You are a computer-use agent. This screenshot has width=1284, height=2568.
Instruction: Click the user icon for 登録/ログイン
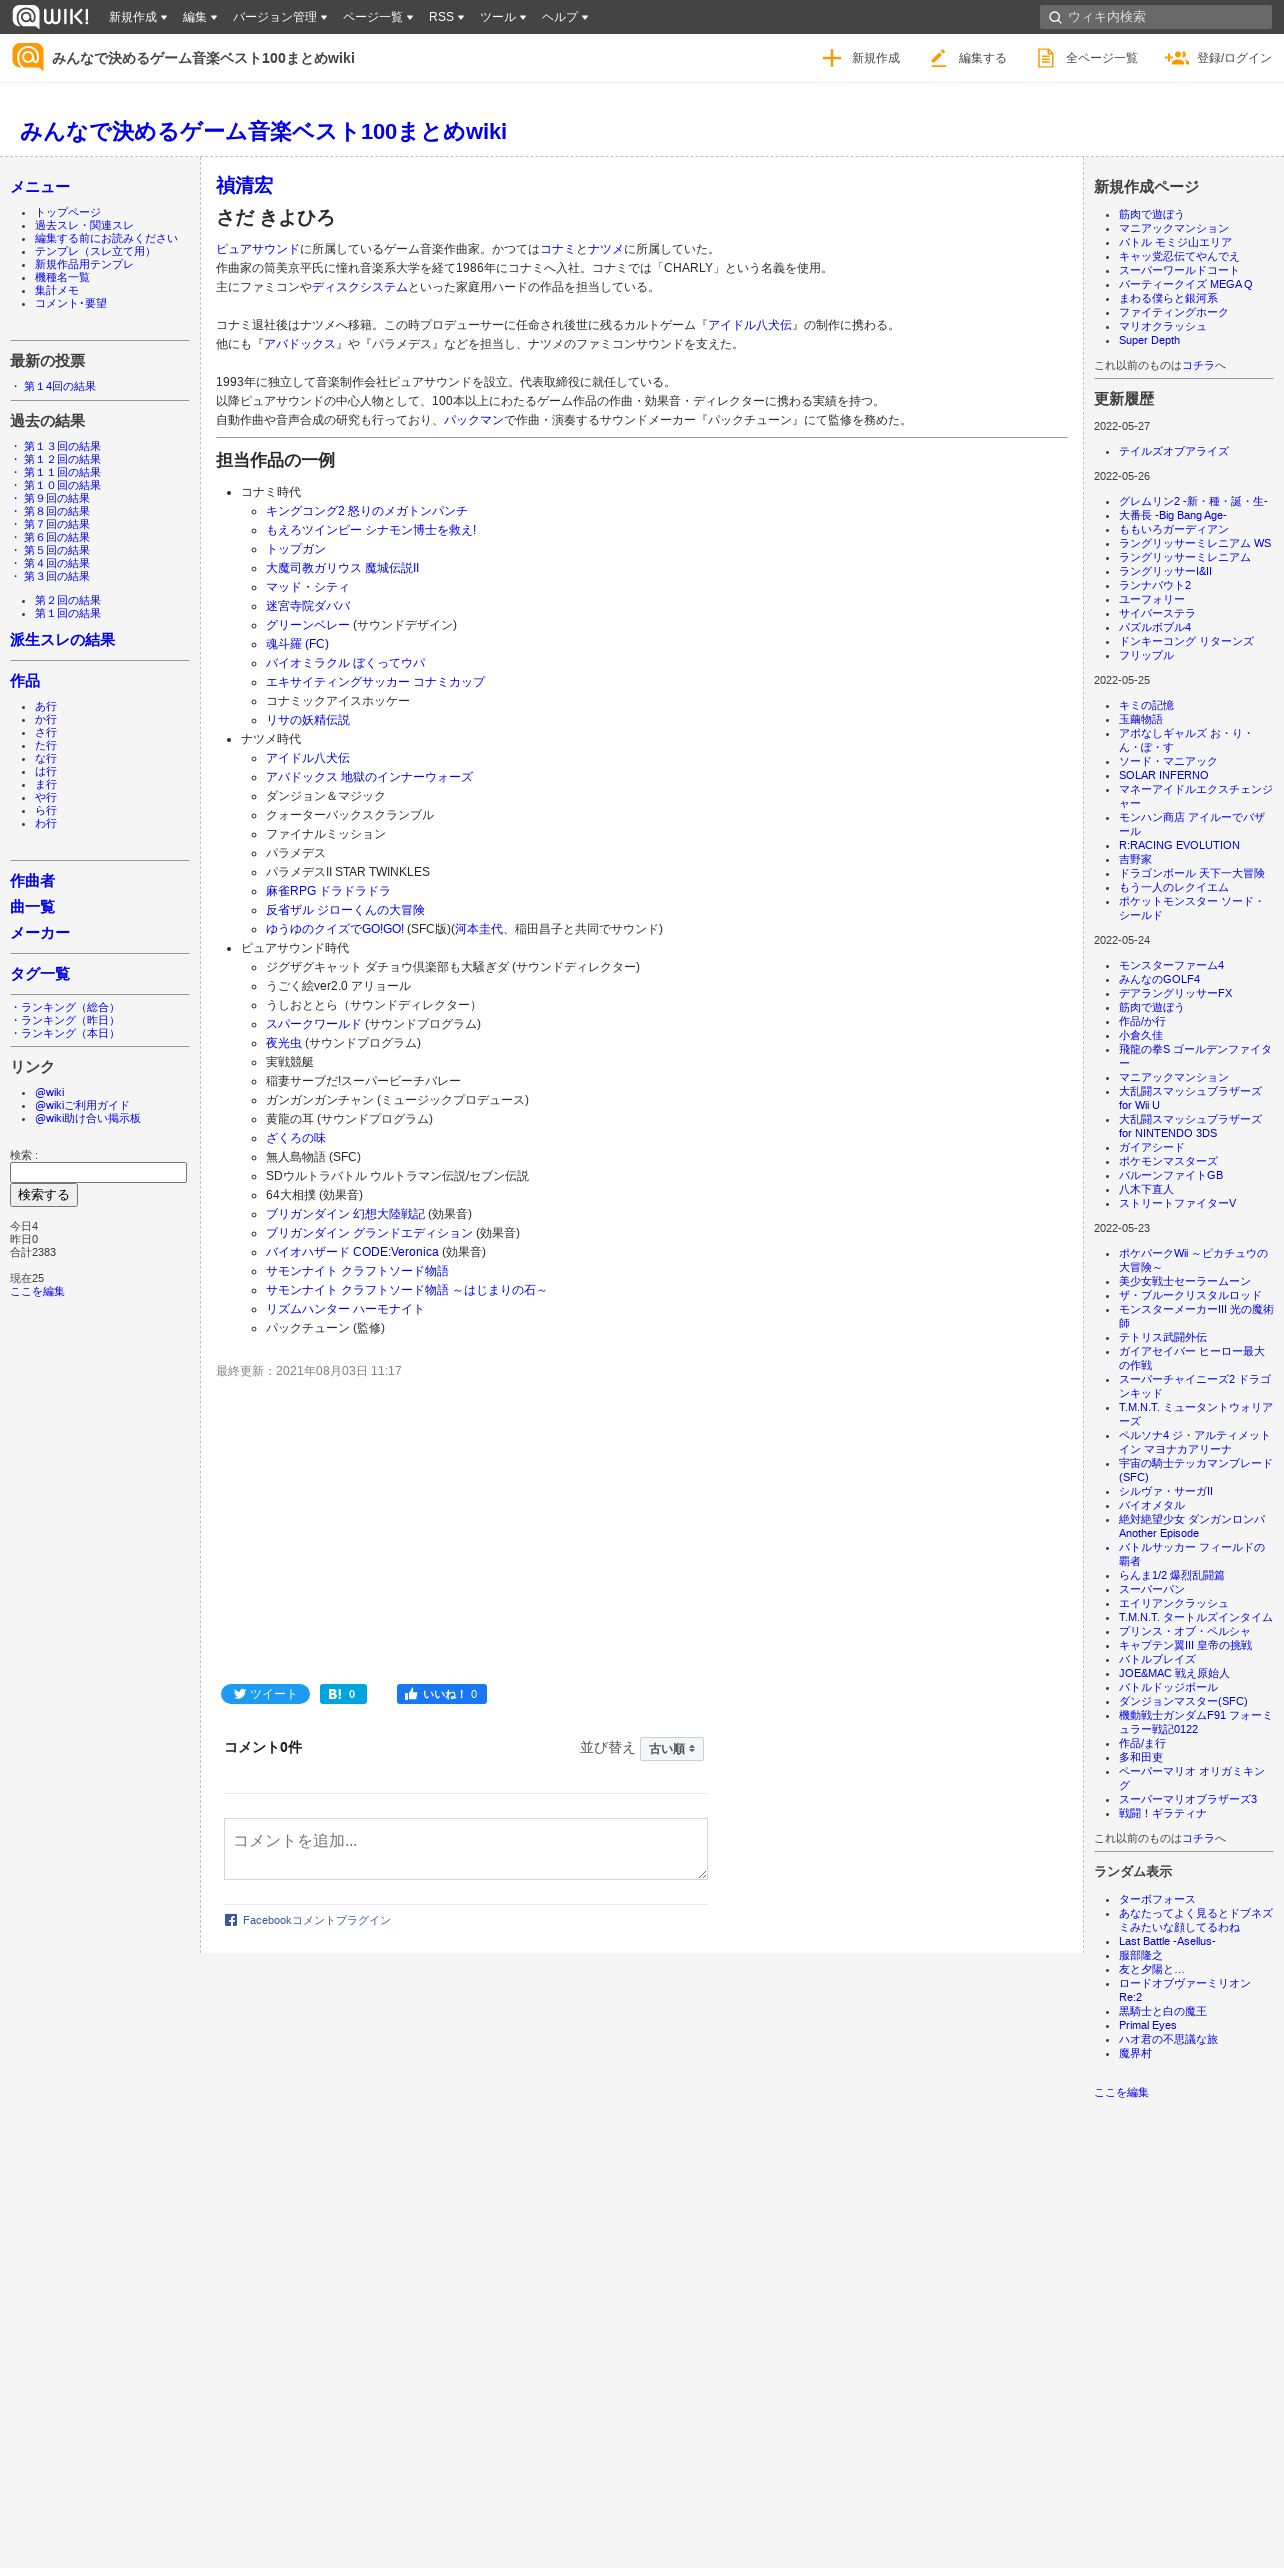click(x=1176, y=58)
